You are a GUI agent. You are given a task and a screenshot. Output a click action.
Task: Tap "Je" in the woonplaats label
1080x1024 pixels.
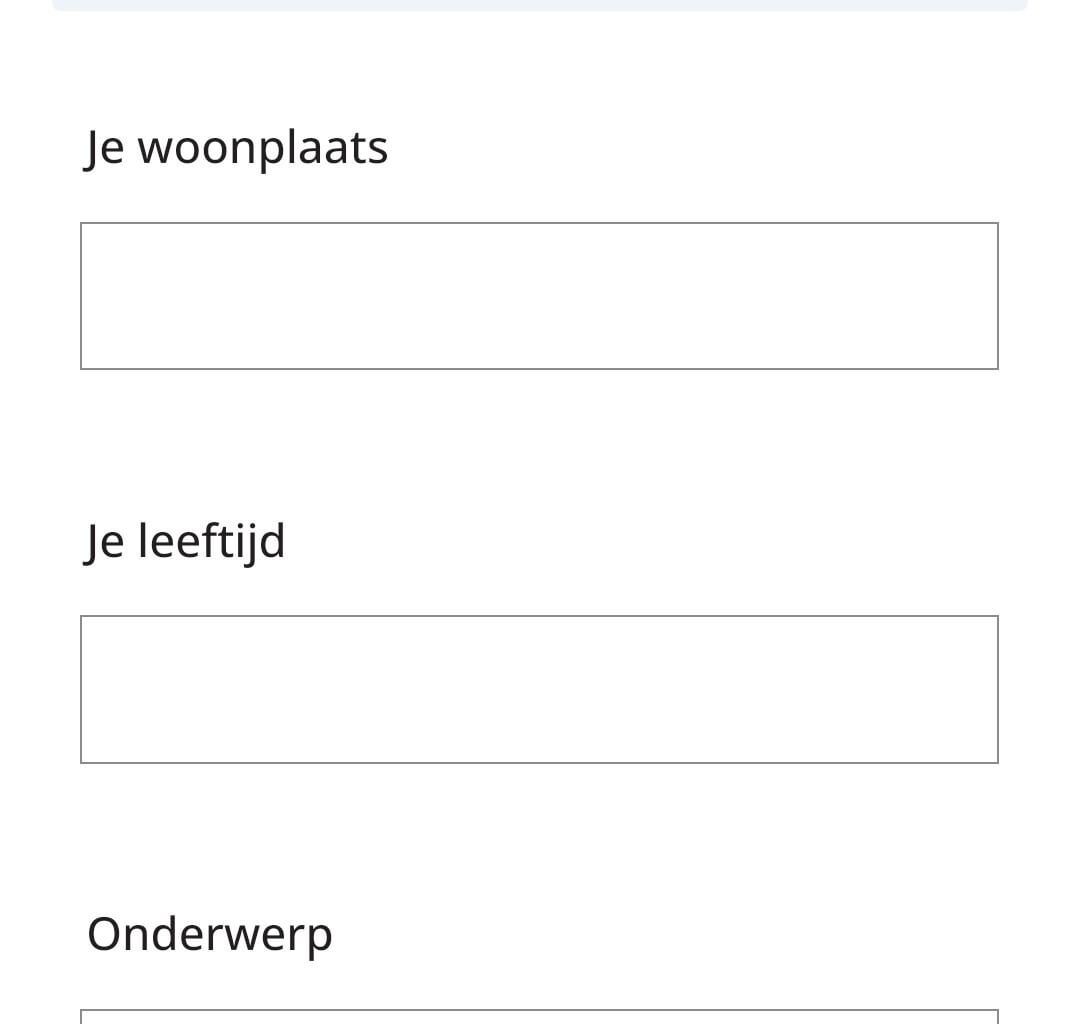tap(105, 147)
